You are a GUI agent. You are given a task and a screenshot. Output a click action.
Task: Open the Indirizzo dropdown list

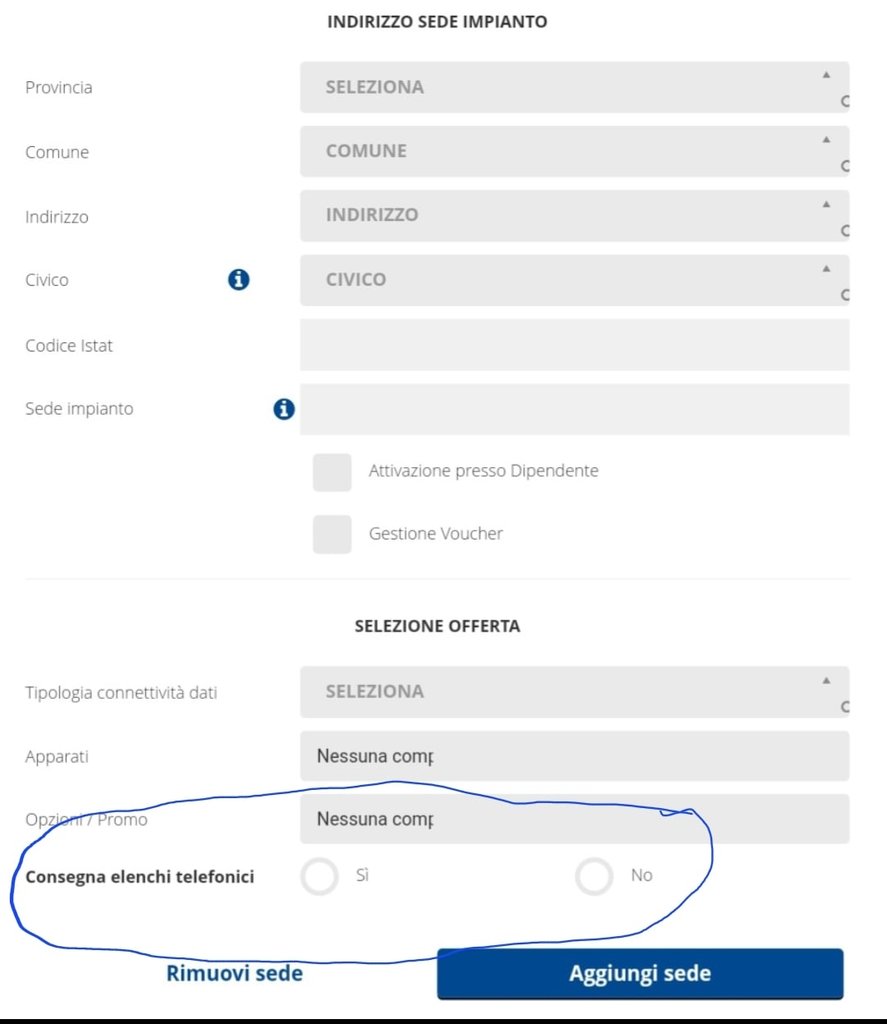tap(573, 216)
